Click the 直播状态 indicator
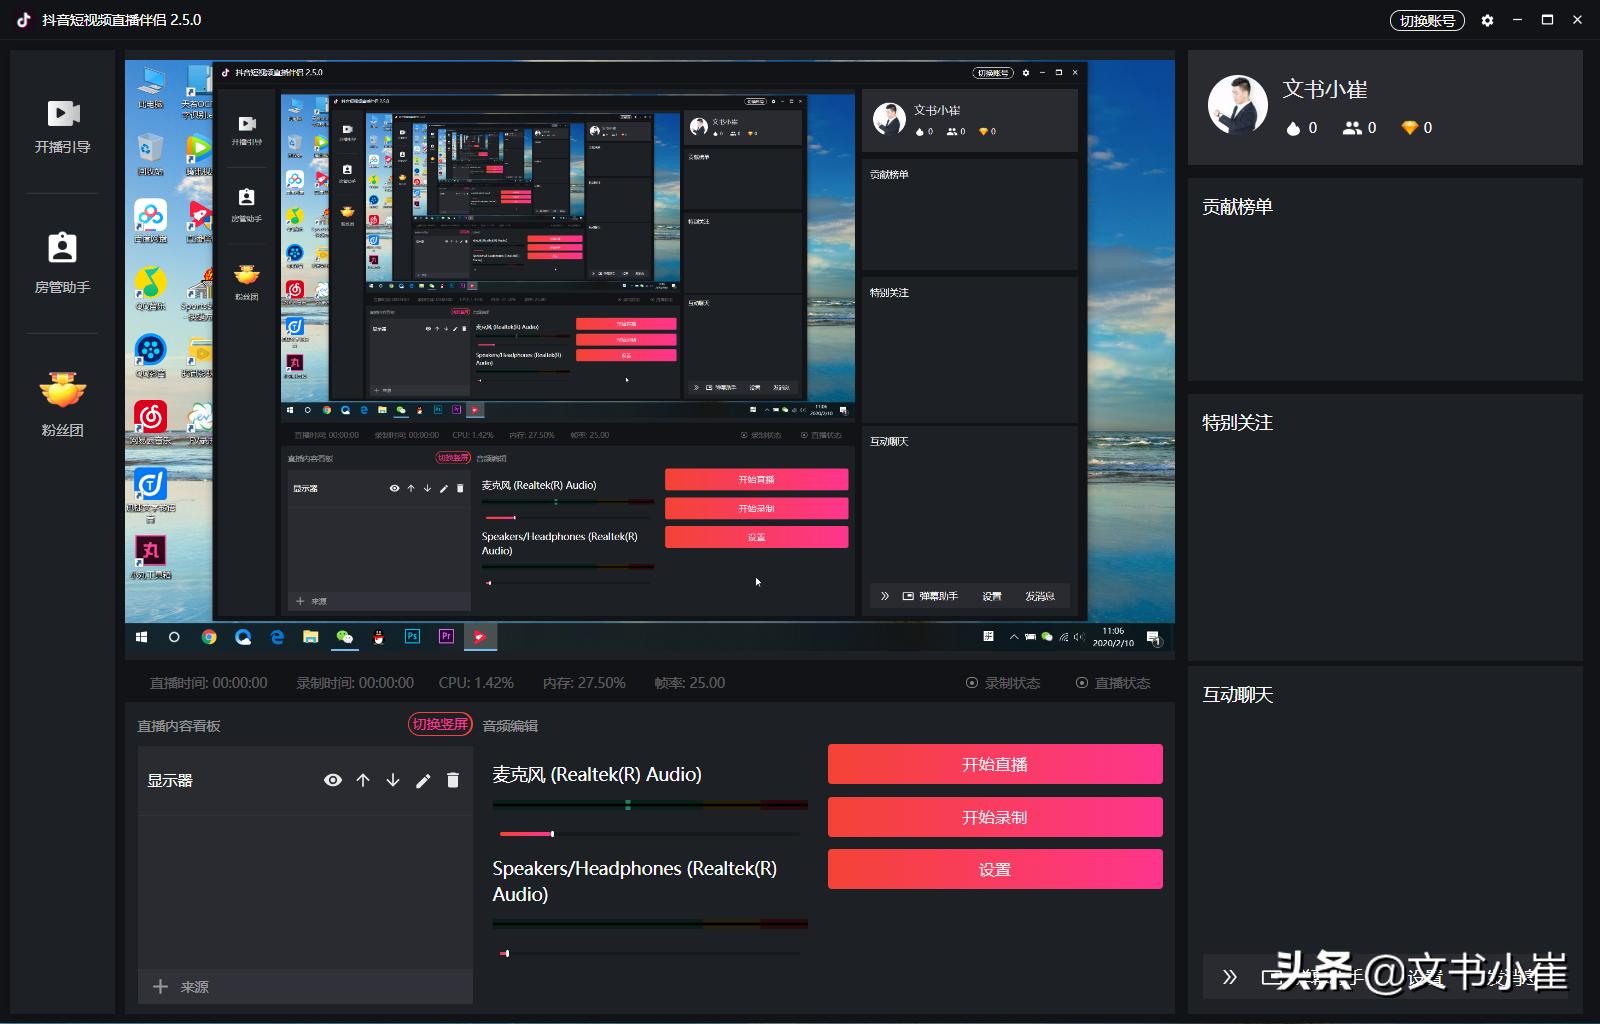1600x1024 pixels. [1113, 683]
